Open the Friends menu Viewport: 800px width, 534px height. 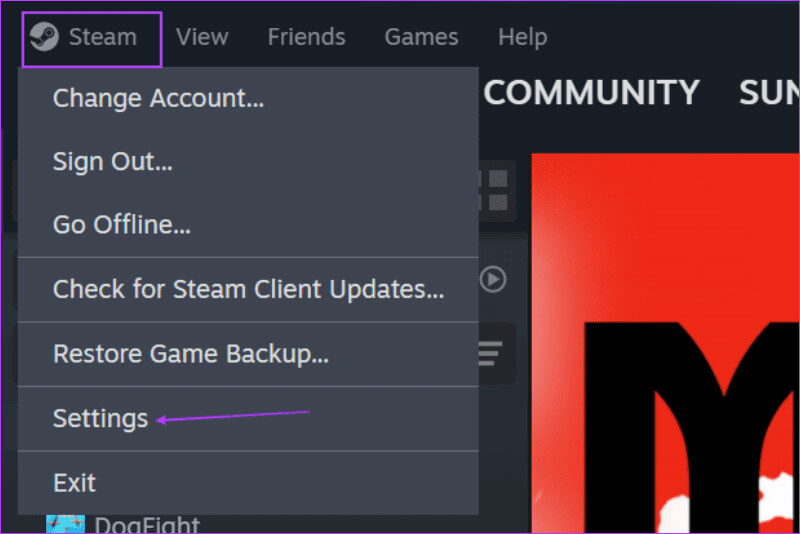pos(306,37)
